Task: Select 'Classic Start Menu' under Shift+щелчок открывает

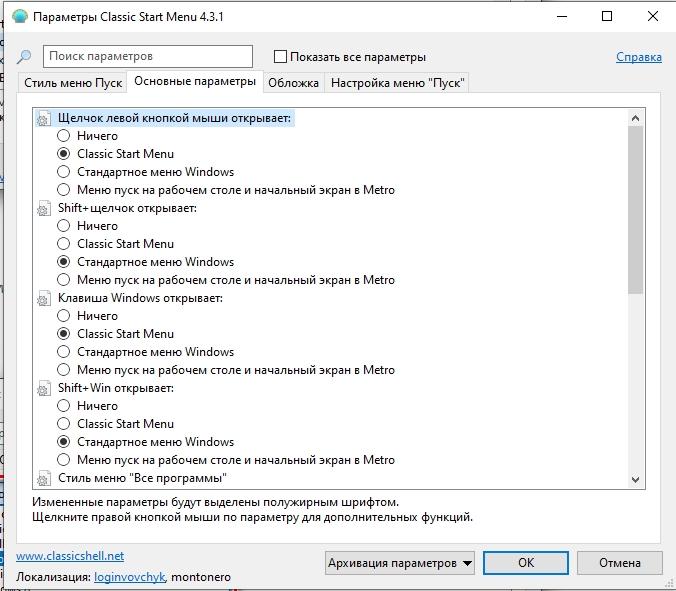Action: click(x=63, y=244)
